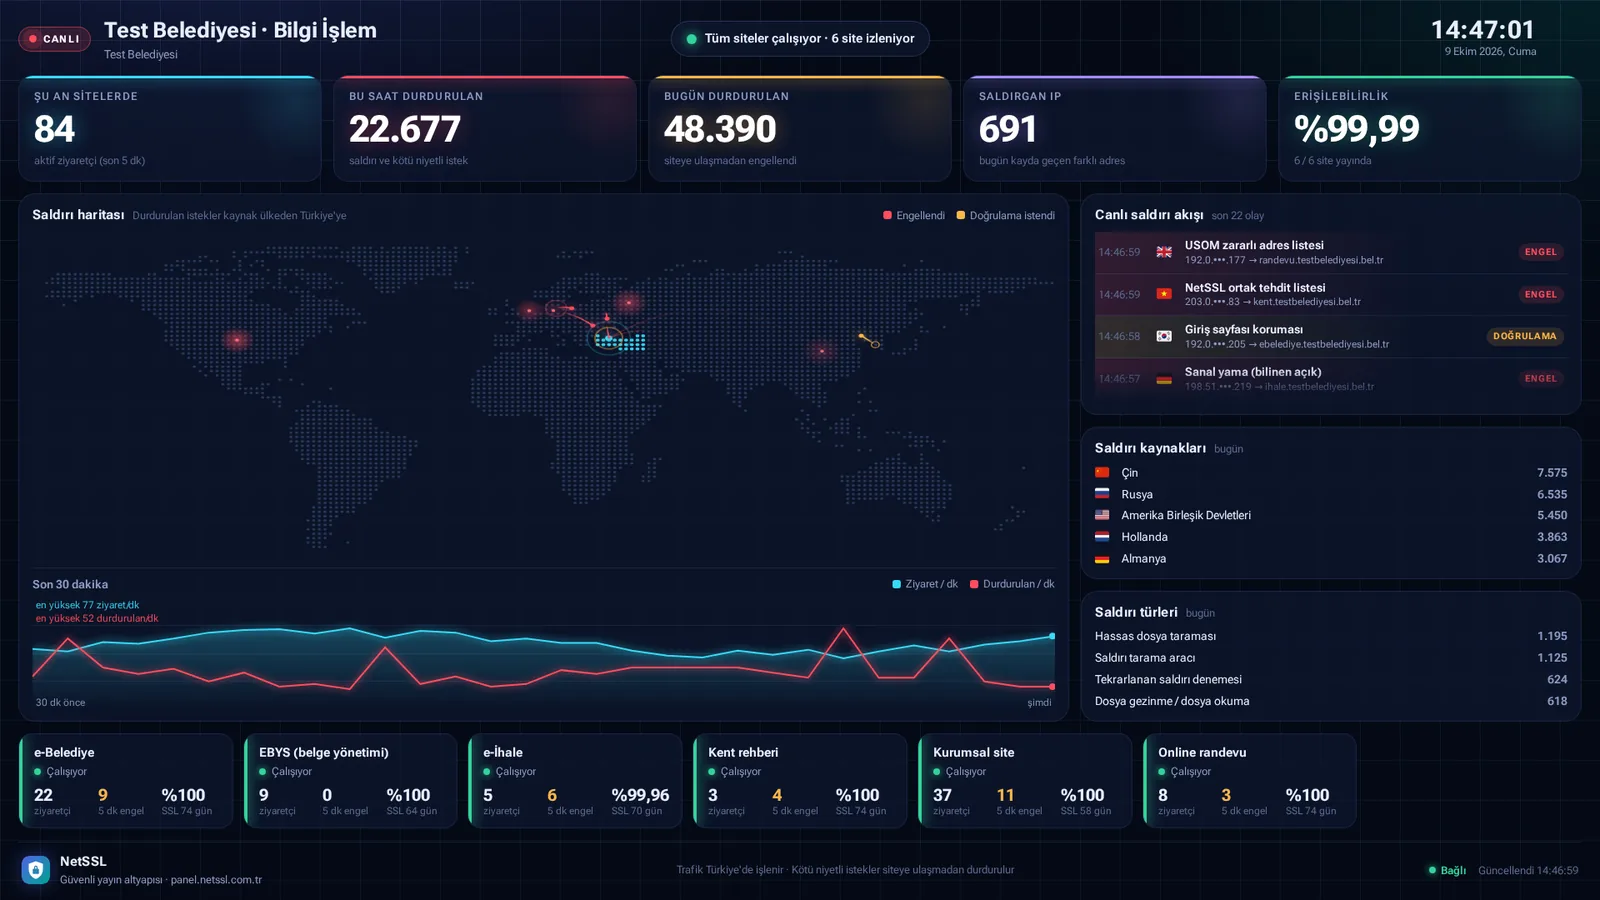Click the Netherlands flag next to Hollanda
The image size is (1600, 900).
click(x=1102, y=537)
